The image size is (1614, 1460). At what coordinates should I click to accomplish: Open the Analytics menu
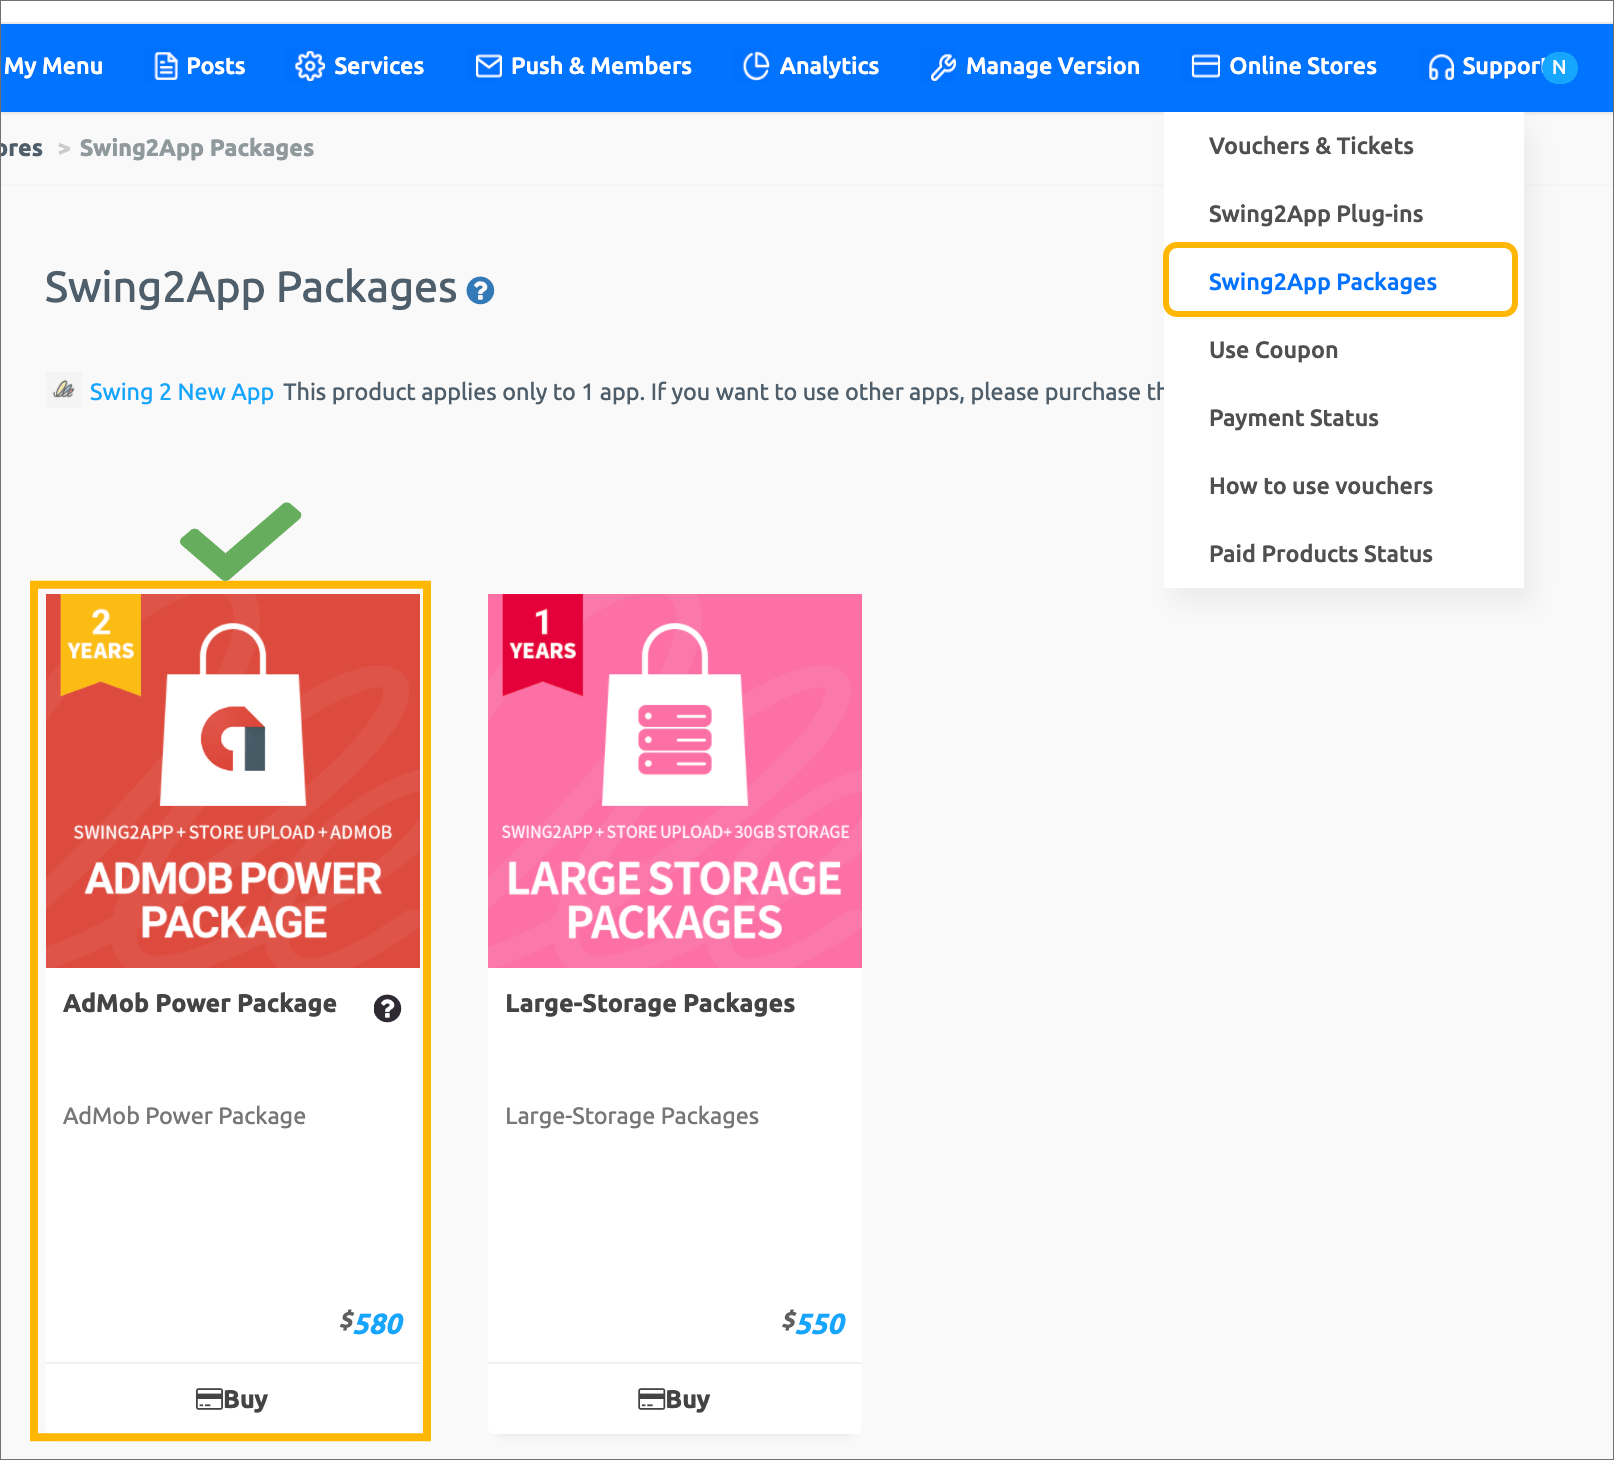point(811,66)
